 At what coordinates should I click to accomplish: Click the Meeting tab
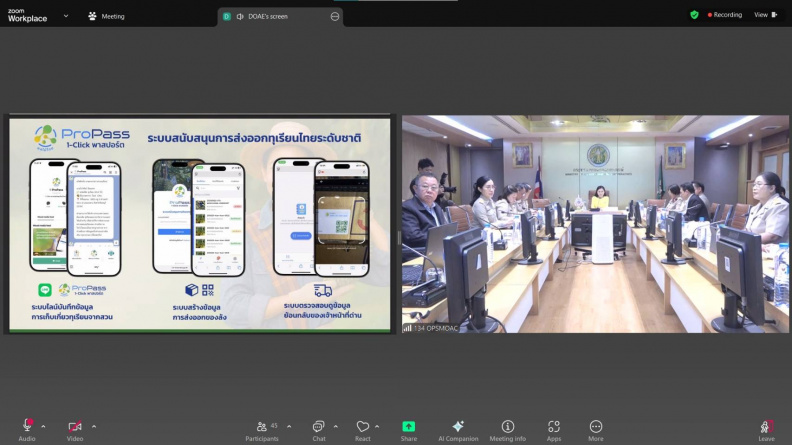click(x=107, y=16)
